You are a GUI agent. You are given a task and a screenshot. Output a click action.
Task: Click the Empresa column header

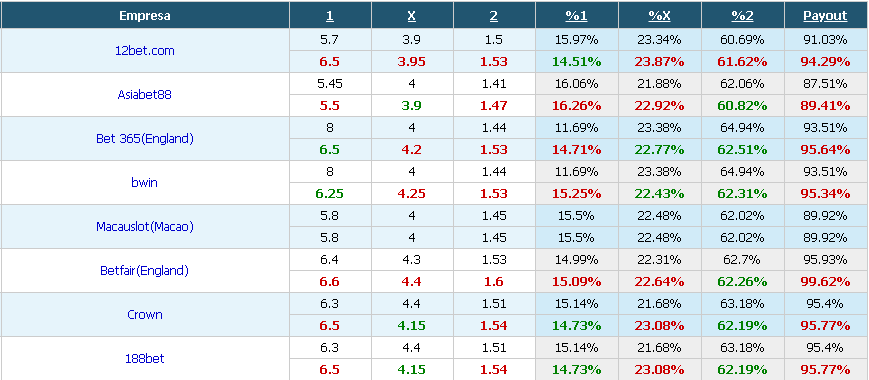click(x=145, y=16)
